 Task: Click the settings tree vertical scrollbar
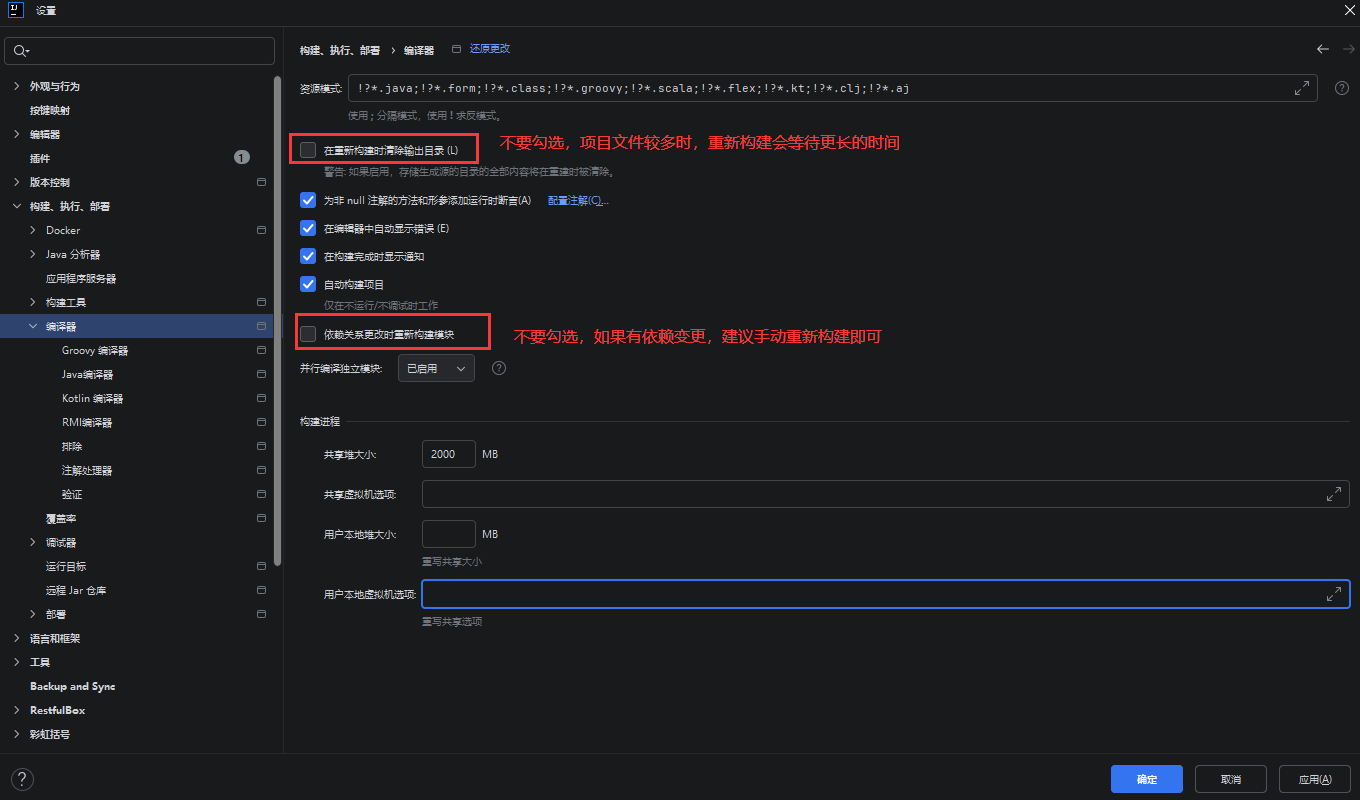point(278,320)
